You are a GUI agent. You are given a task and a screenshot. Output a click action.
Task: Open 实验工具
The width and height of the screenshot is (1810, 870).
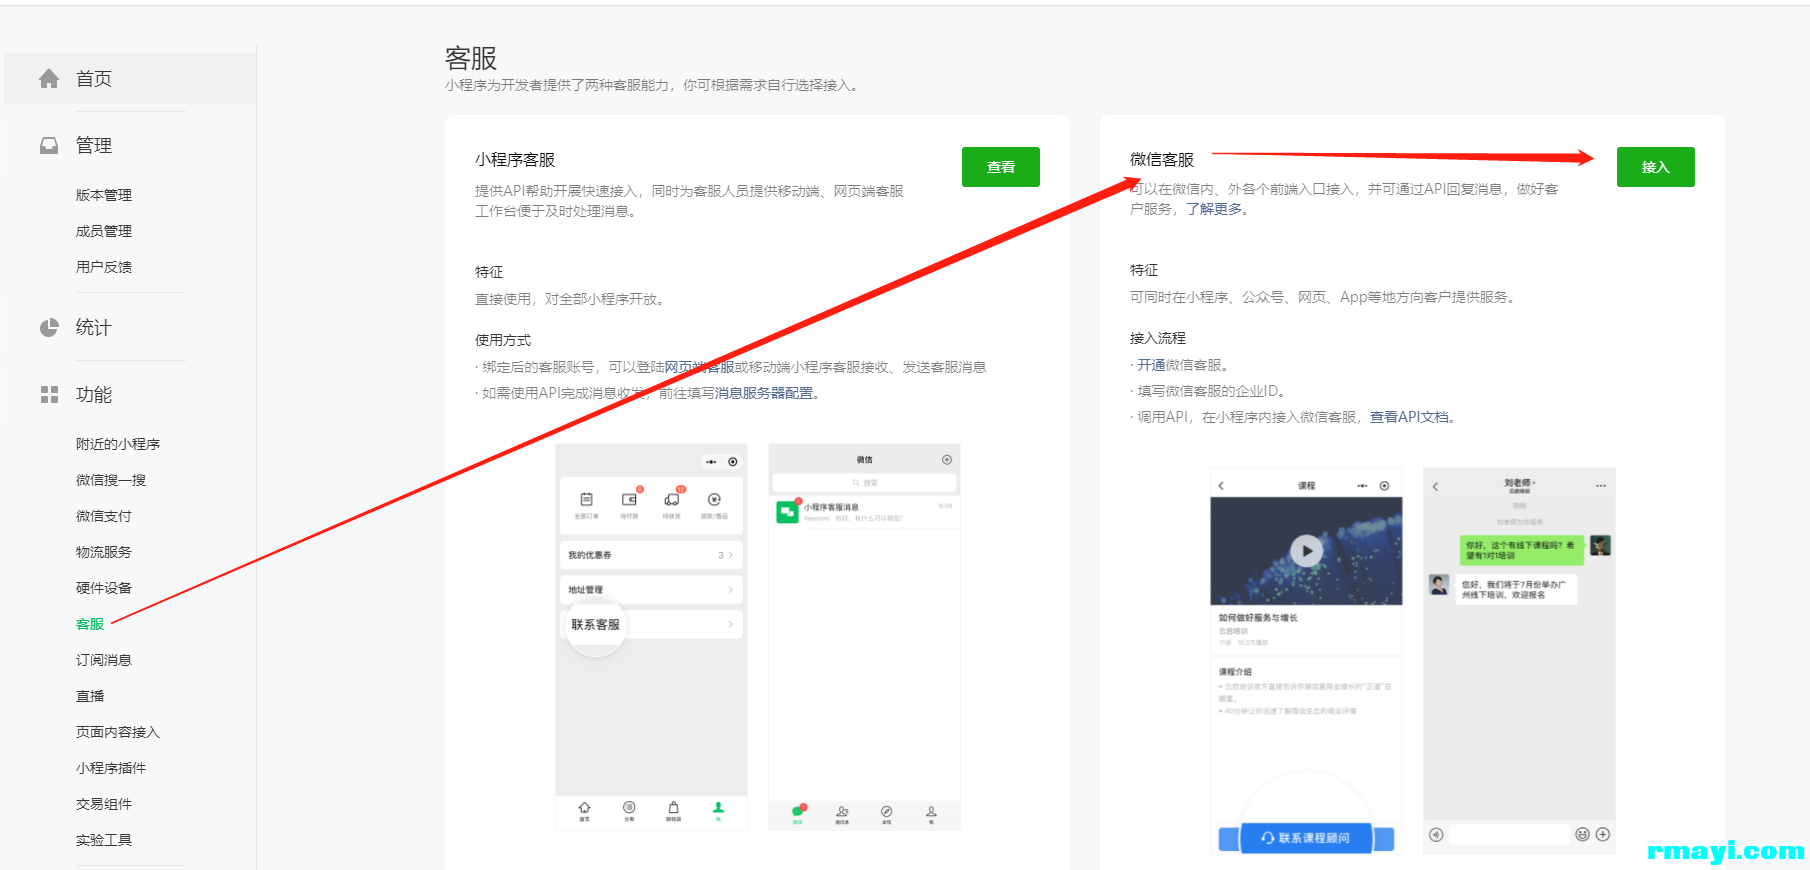coord(104,840)
